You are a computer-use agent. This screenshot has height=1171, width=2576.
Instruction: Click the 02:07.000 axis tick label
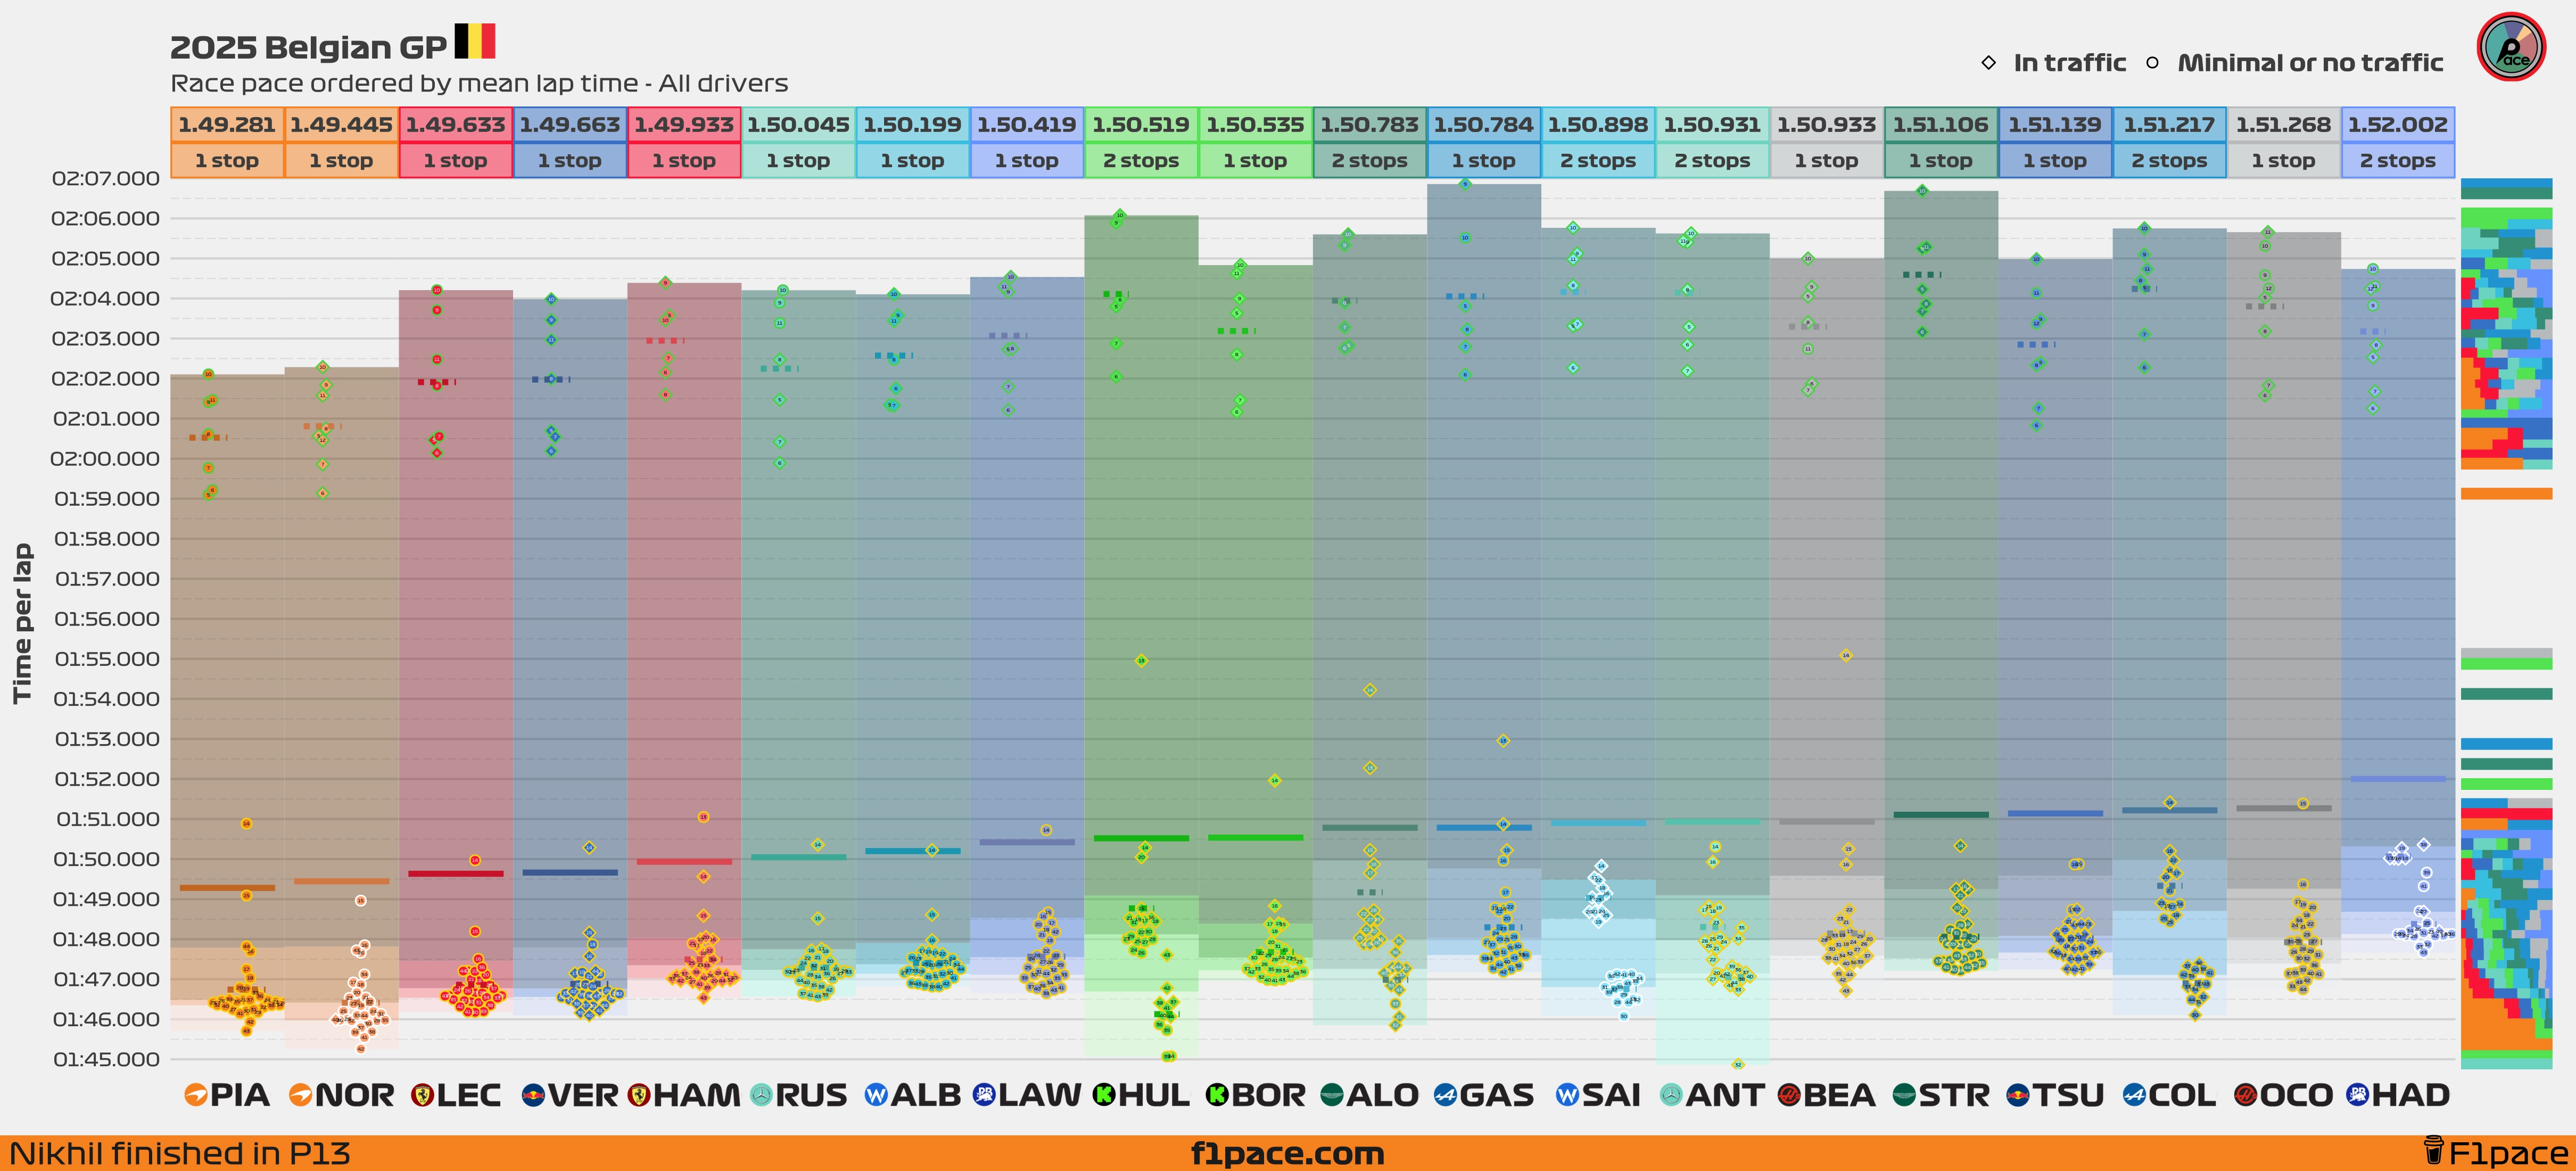(106, 178)
